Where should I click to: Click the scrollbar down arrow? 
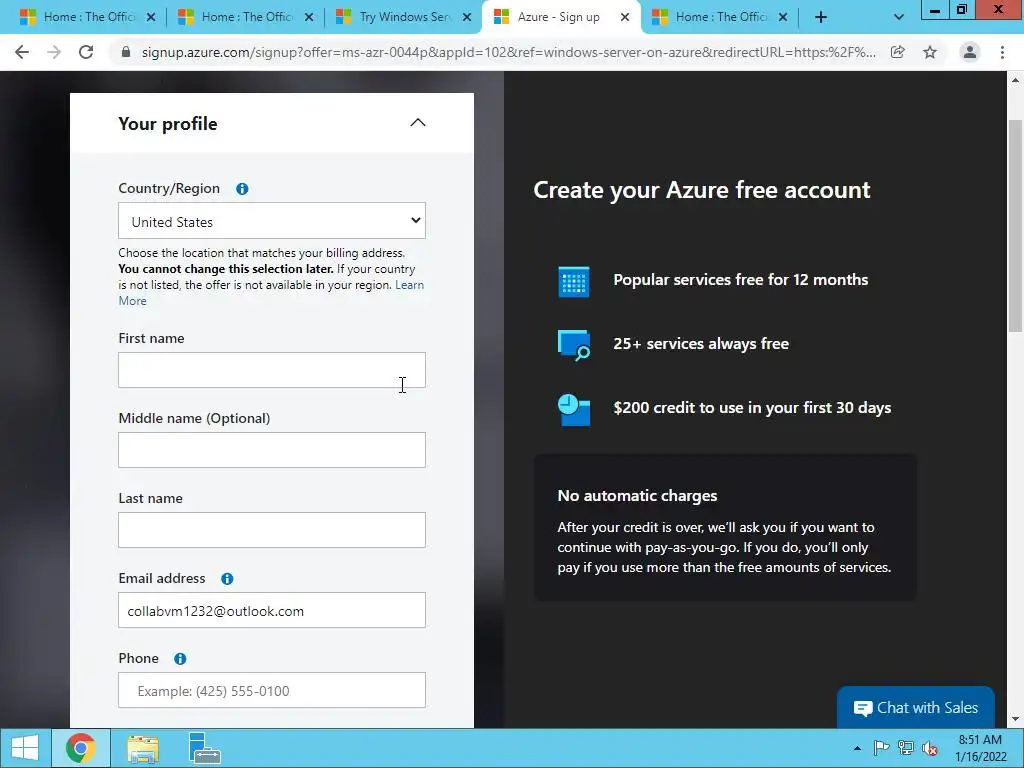pyautogui.click(x=1015, y=720)
